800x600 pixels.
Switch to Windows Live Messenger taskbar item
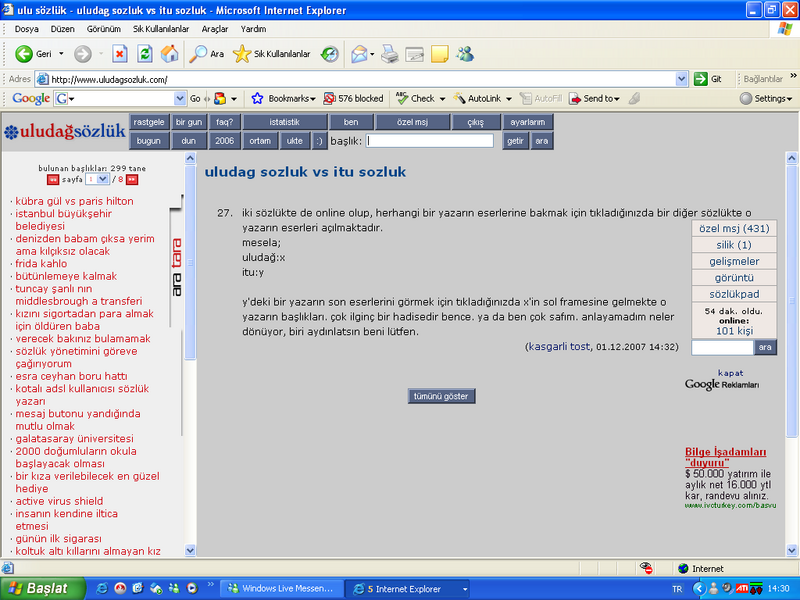tap(281, 589)
